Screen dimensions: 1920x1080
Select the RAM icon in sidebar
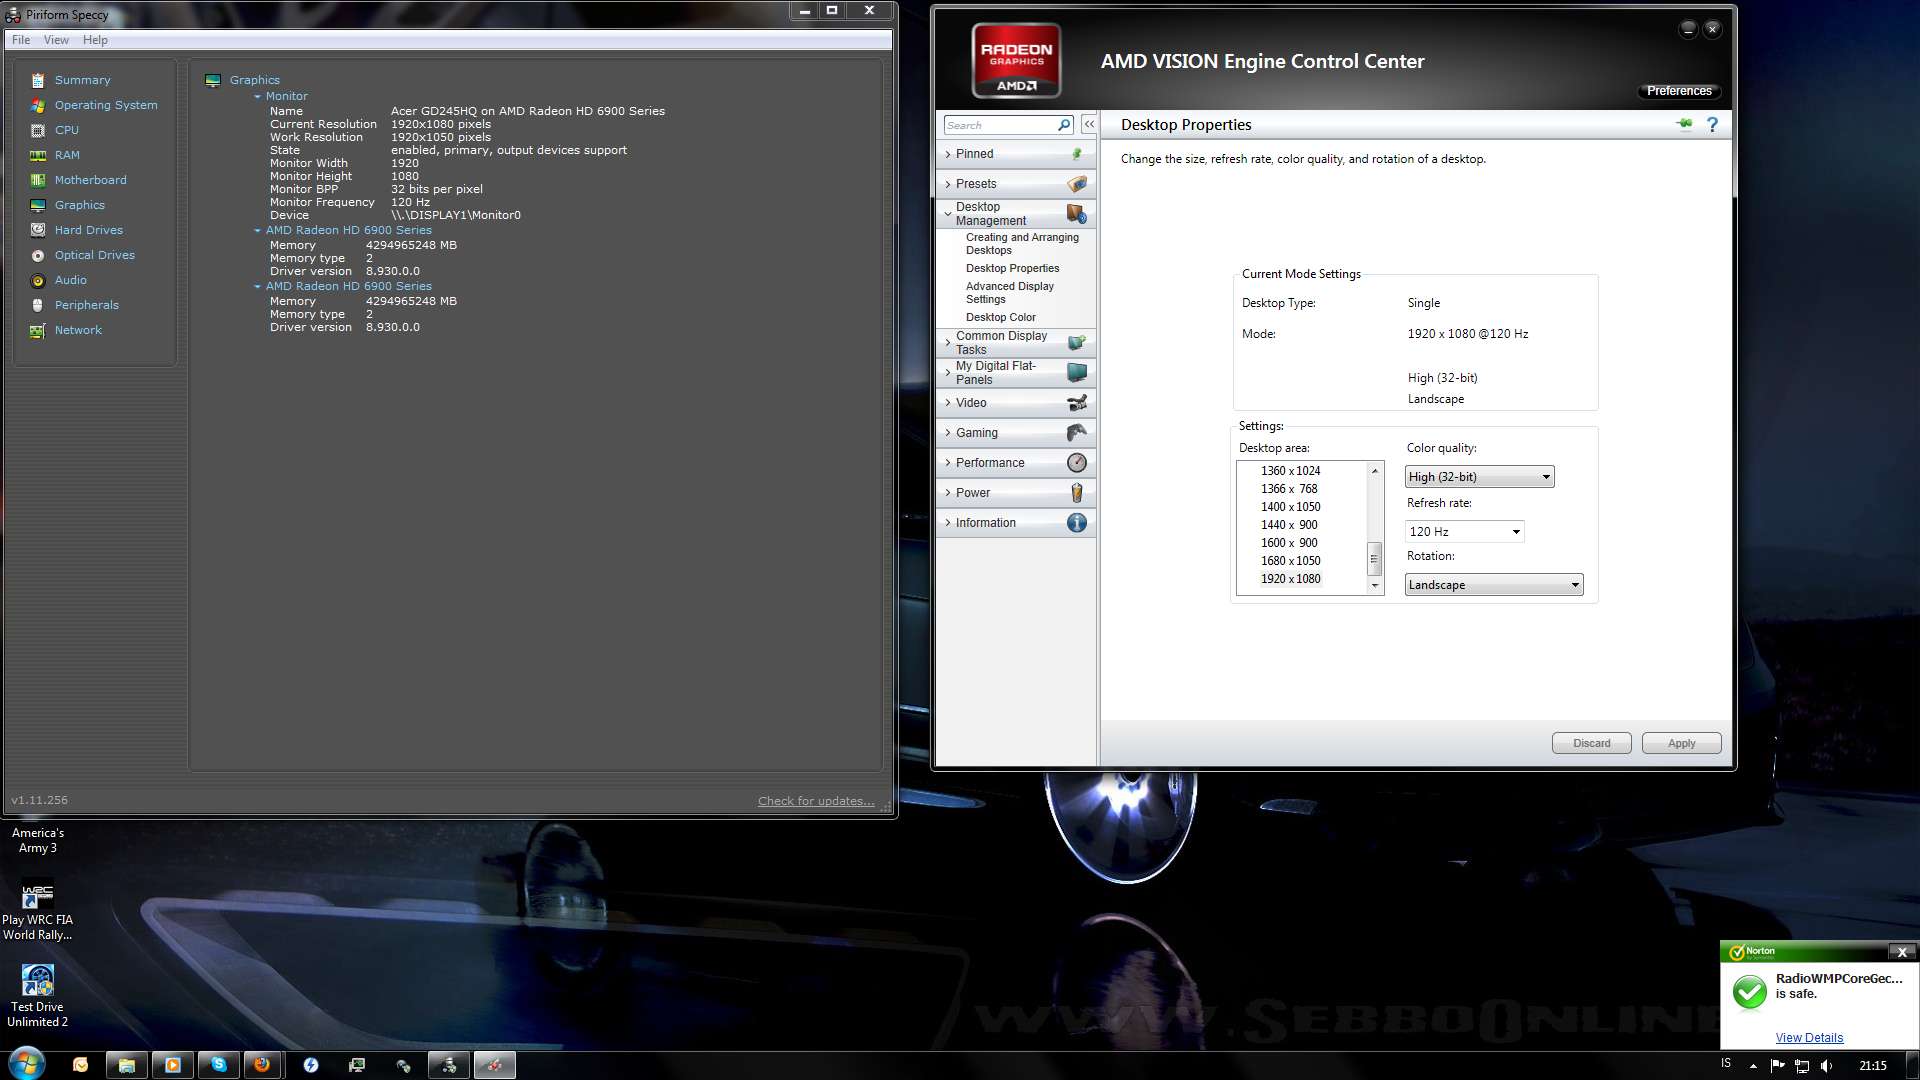point(38,155)
